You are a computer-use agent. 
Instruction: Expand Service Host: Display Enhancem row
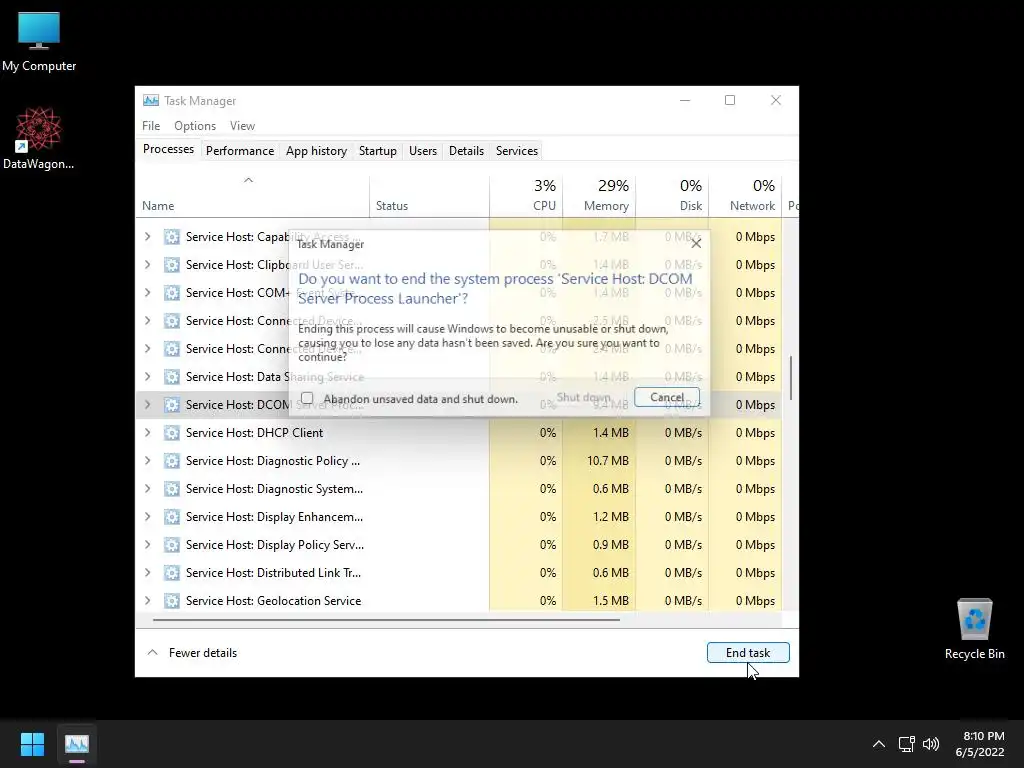(x=148, y=517)
